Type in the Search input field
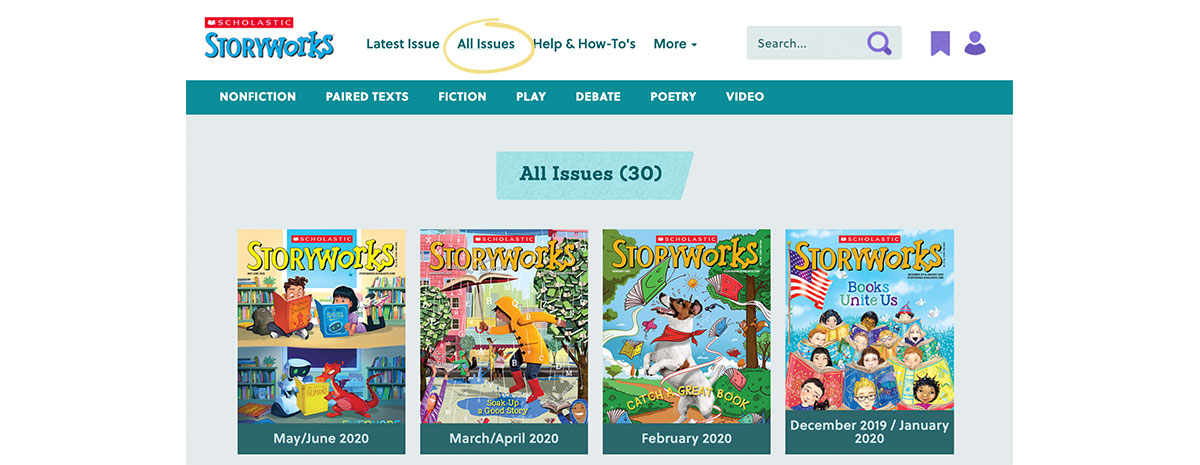Image resolution: width=1200 pixels, height=465 pixels. pos(805,43)
